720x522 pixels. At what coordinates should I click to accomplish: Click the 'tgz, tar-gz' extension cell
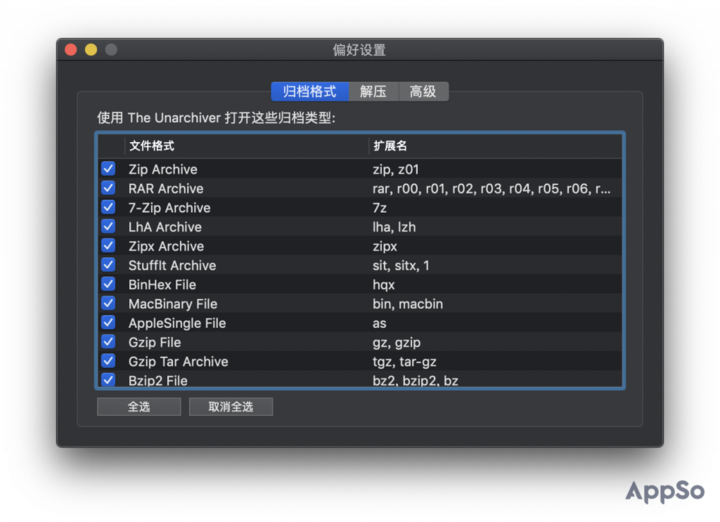tap(405, 362)
